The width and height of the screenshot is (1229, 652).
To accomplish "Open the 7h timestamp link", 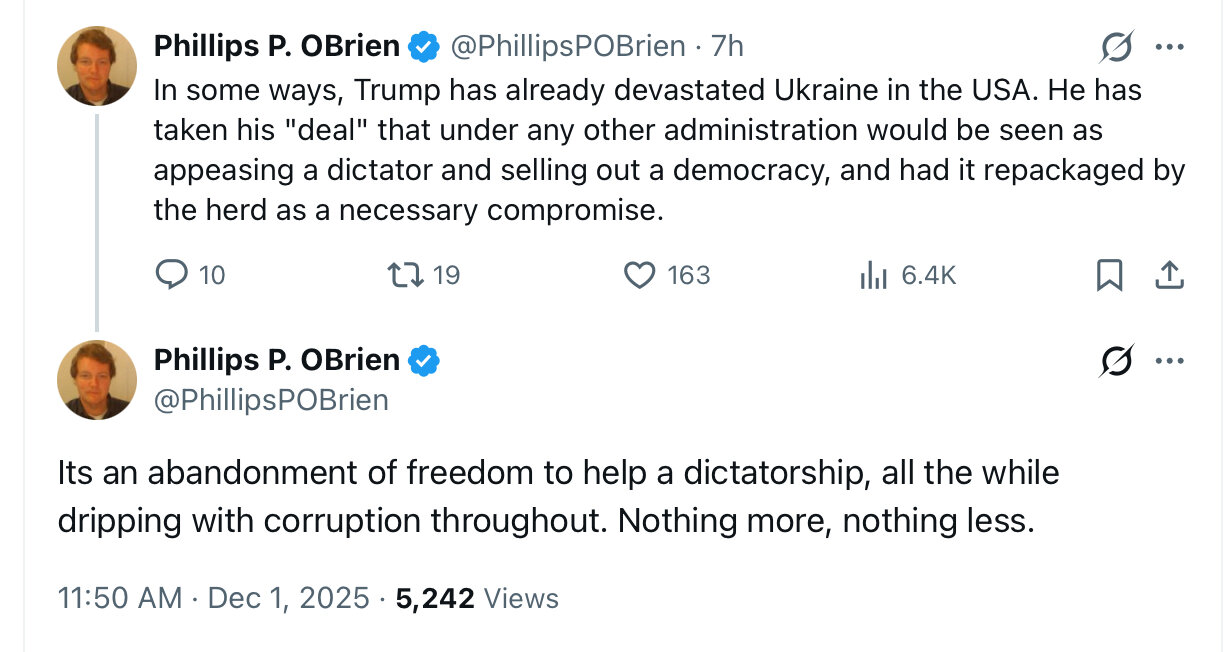I will tap(727, 47).
